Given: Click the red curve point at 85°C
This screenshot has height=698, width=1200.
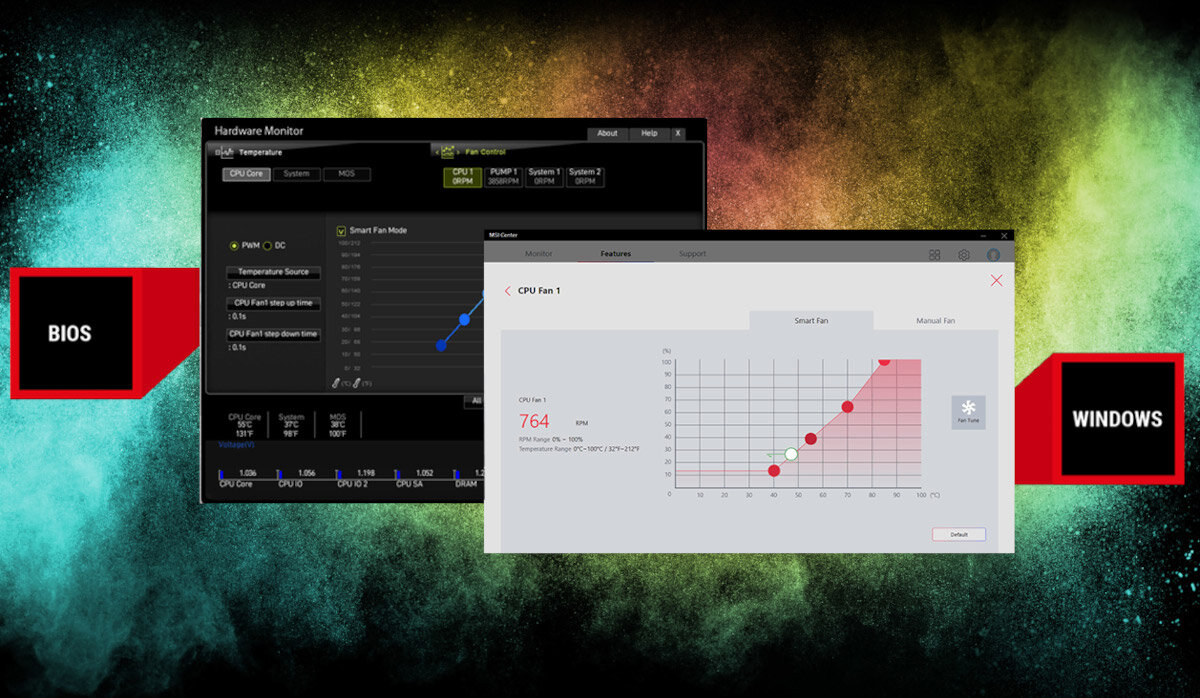Looking at the screenshot, I should click(884, 361).
